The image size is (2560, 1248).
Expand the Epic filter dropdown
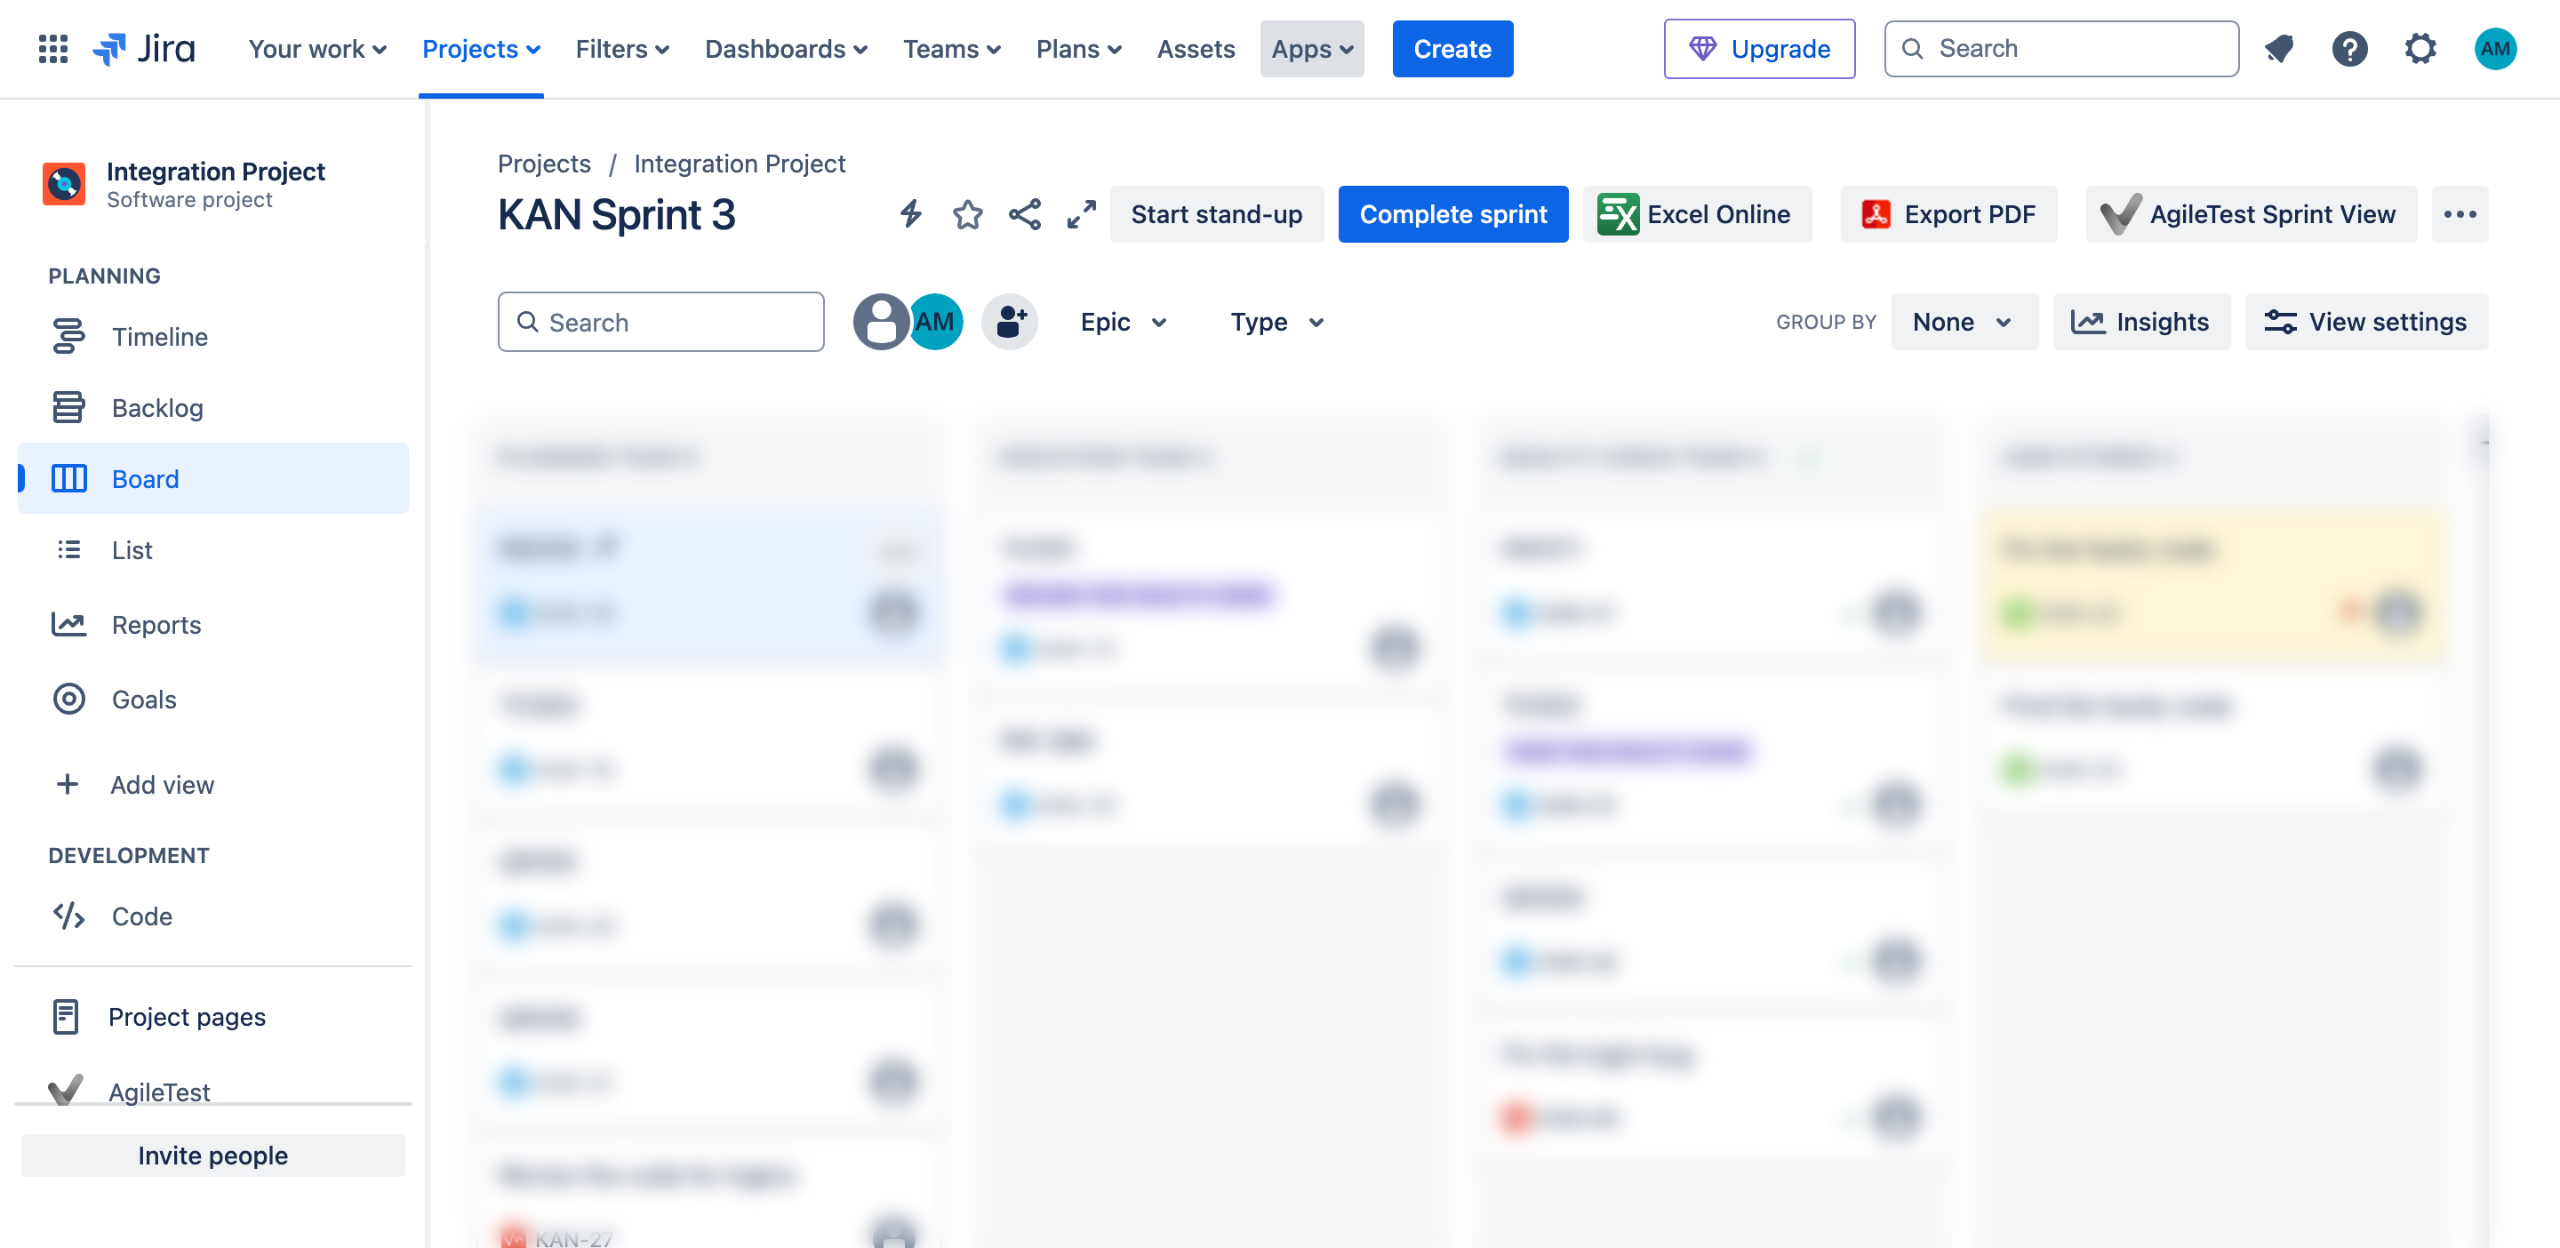point(1123,322)
